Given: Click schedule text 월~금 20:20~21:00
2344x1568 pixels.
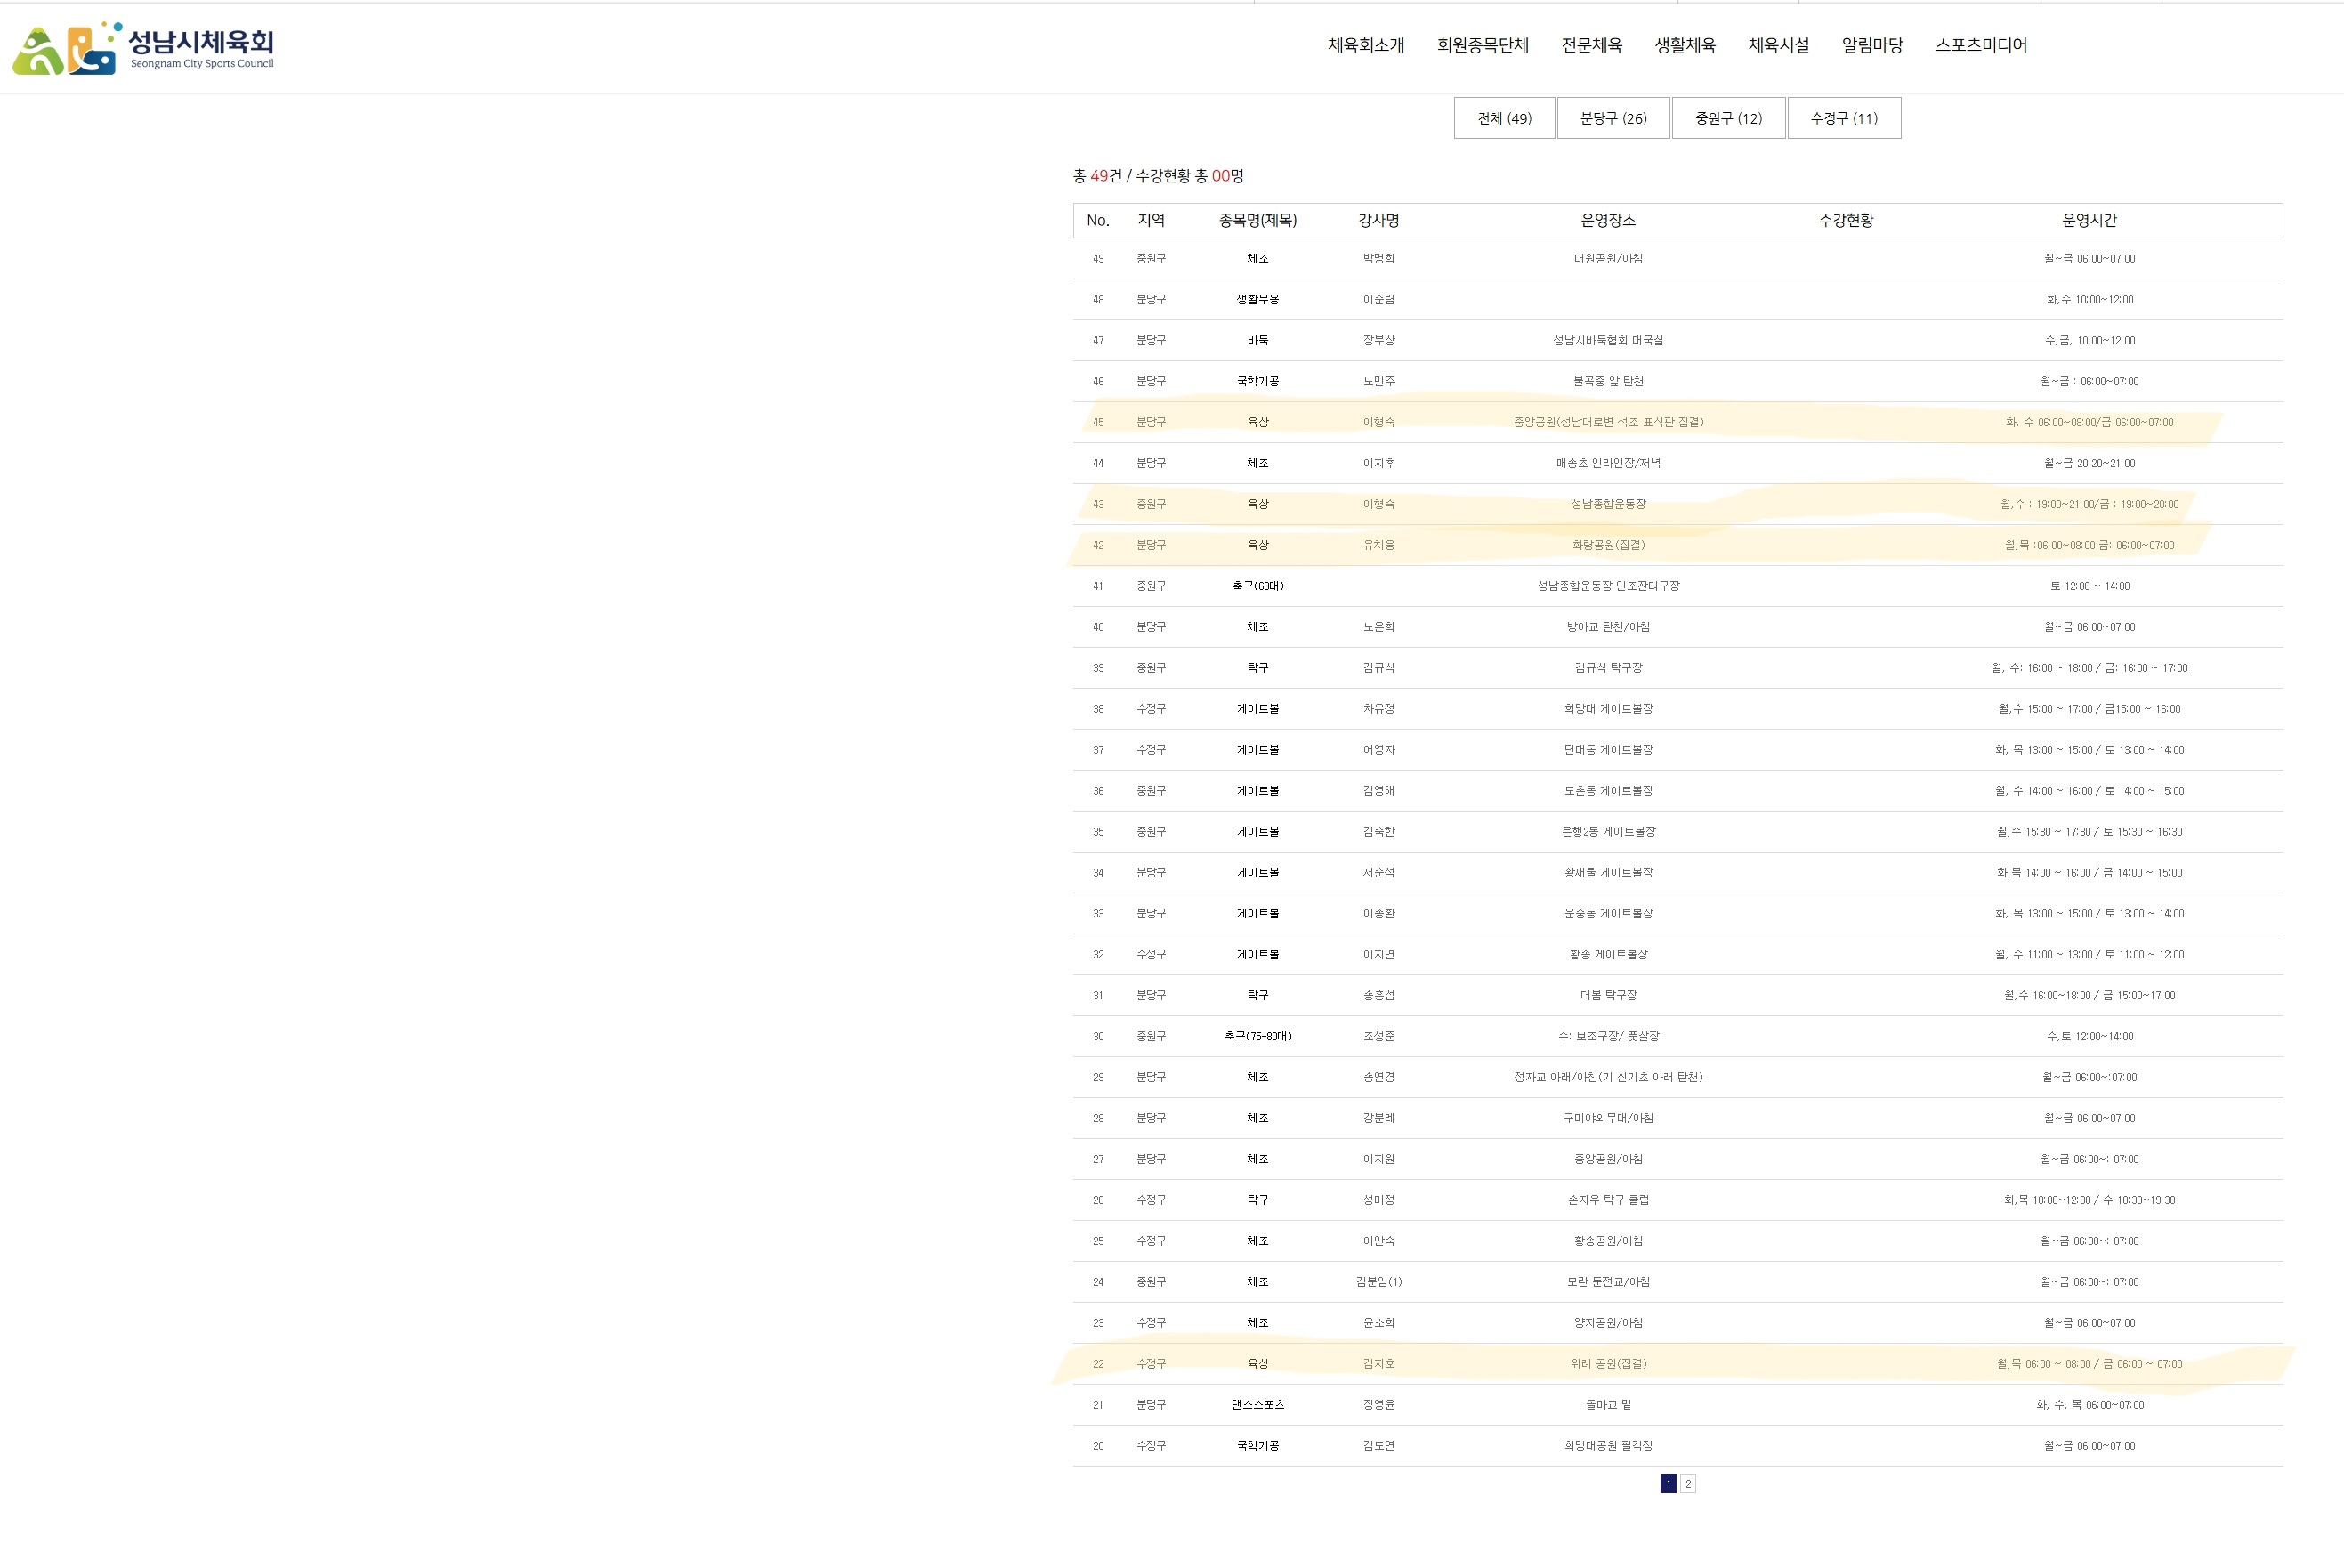Looking at the screenshot, I should click(2089, 464).
